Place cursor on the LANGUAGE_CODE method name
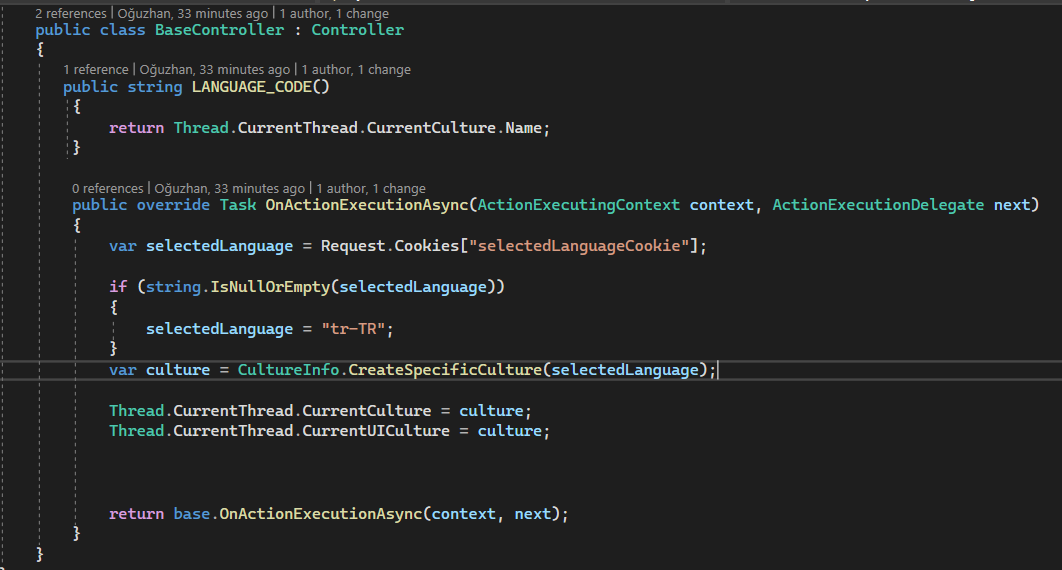Screen dimensions: 1062x570 (251, 87)
